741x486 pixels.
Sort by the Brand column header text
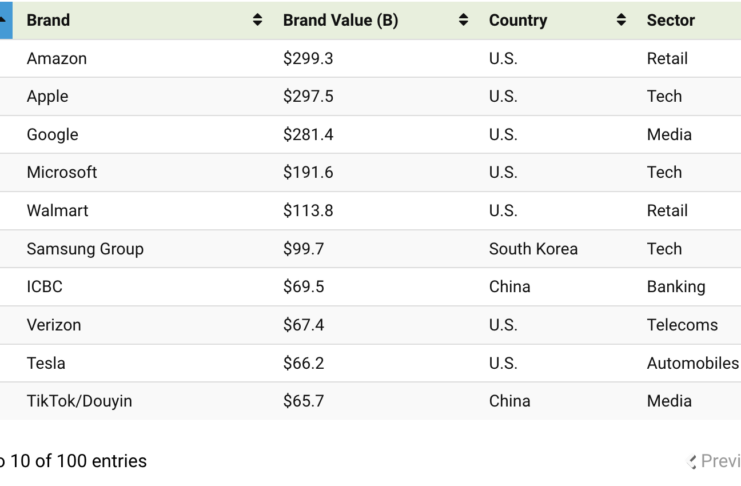[x=48, y=20]
